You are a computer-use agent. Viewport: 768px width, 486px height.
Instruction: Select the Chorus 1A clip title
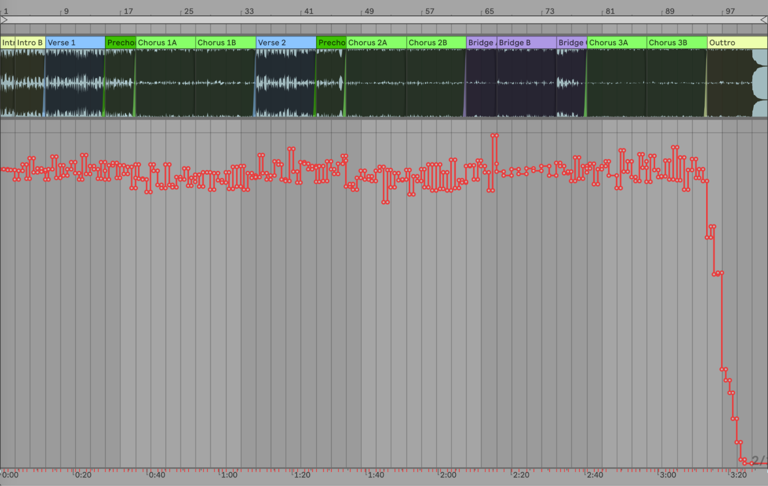coord(164,43)
